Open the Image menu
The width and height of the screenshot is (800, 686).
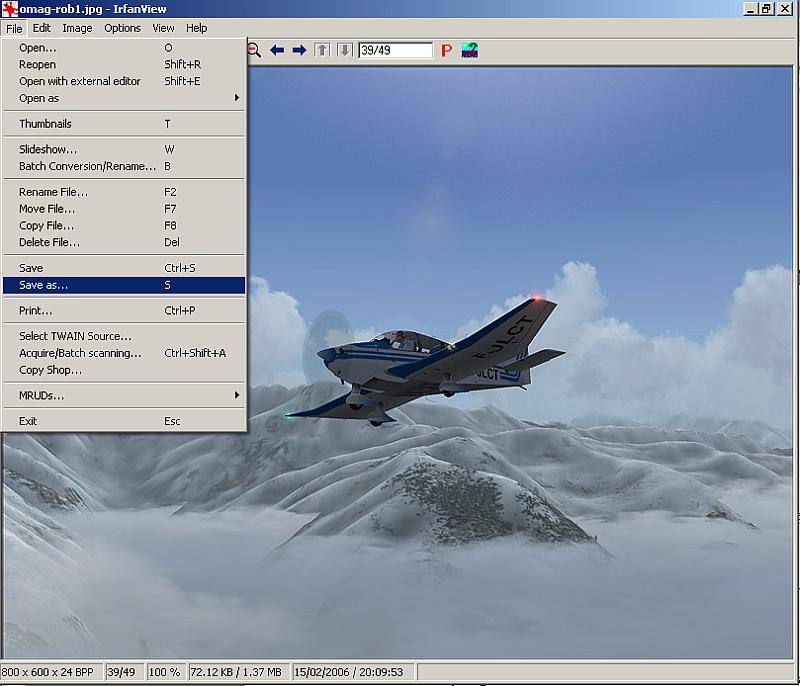tap(77, 28)
